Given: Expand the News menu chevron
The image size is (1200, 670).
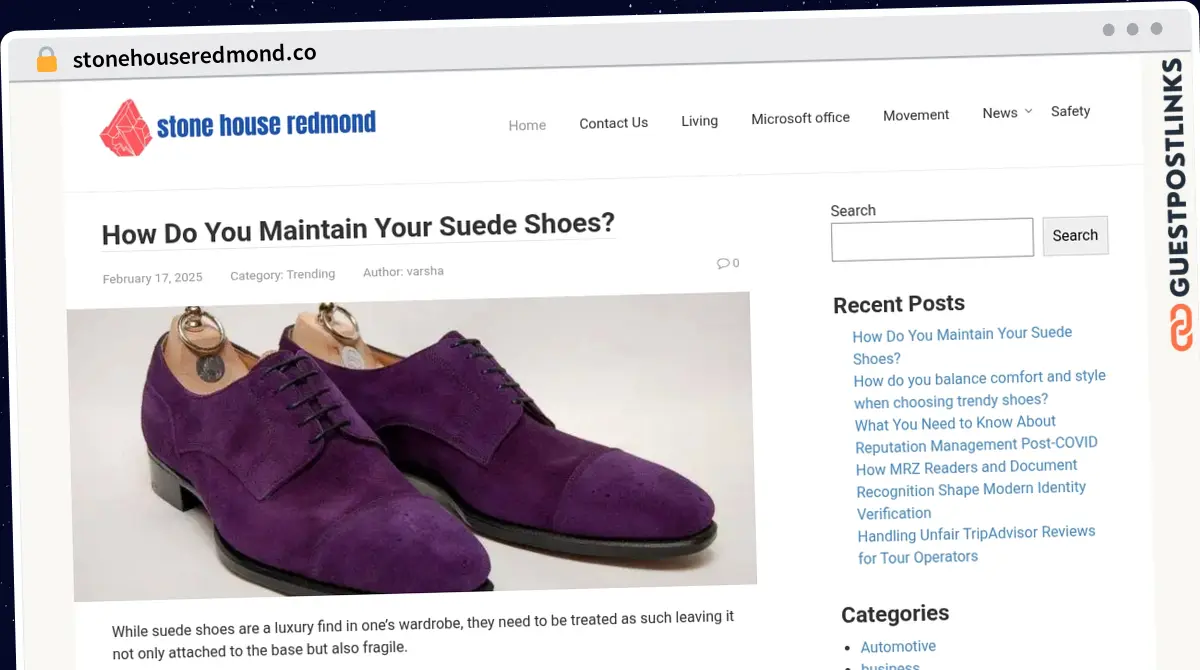Looking at the screenshot, I should tap(1029, 111).
